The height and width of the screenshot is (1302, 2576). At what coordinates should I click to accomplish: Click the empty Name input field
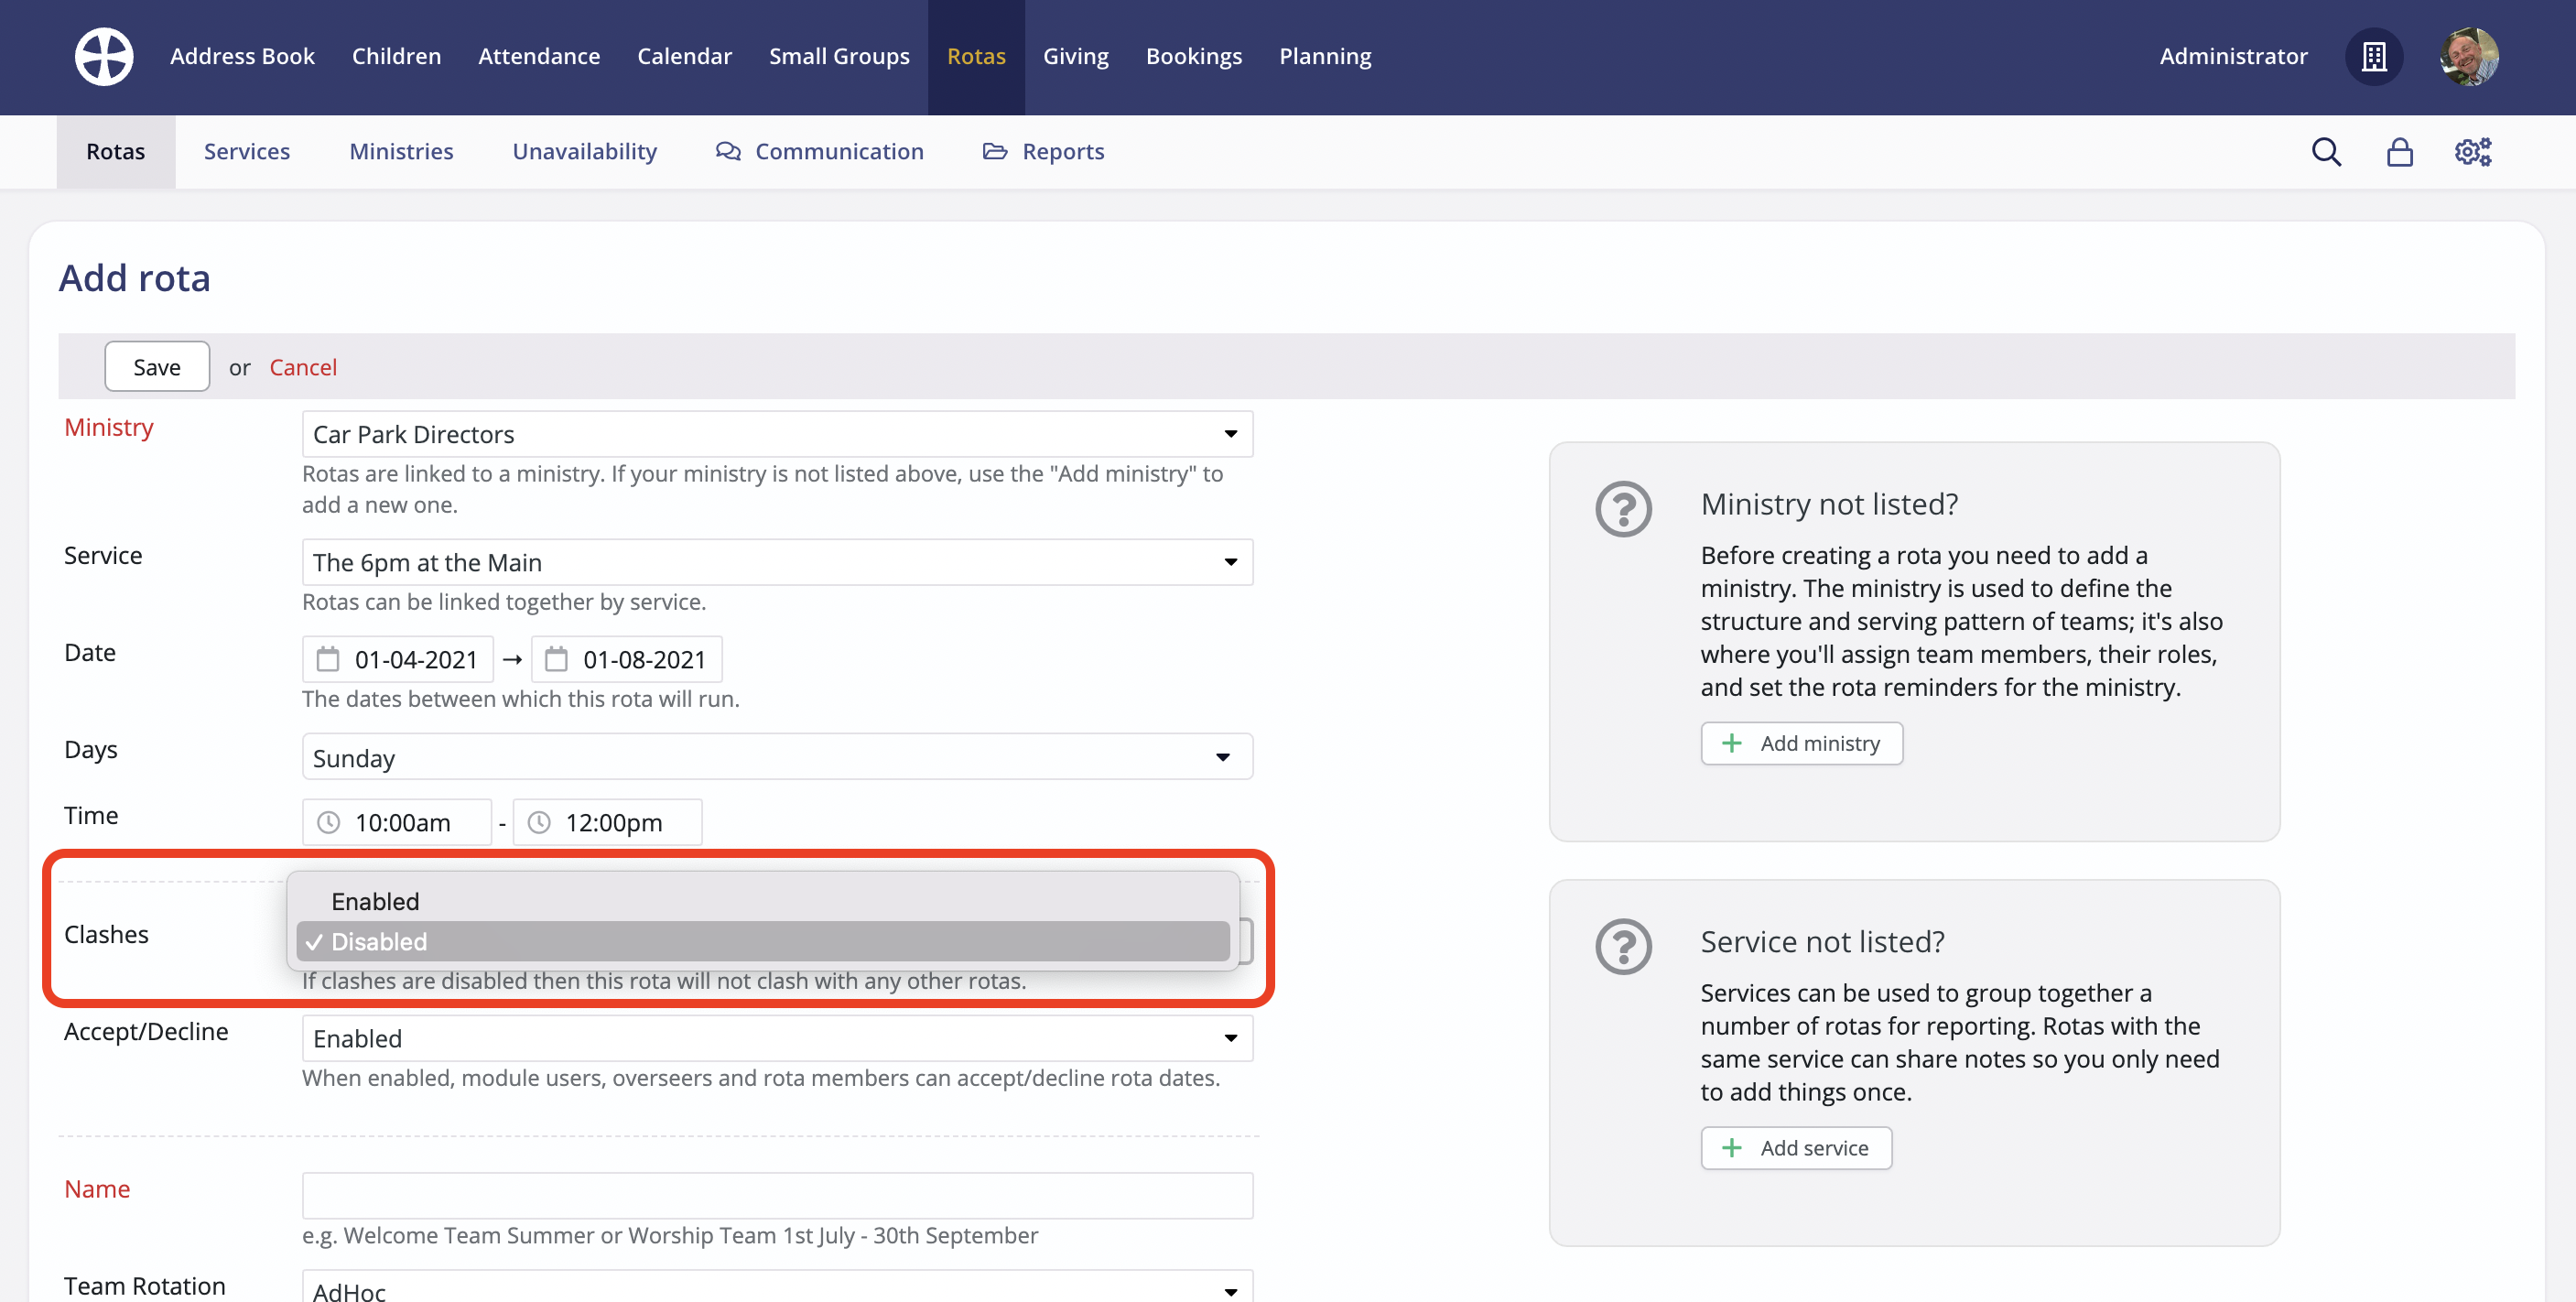pyautogui.click(x=776, y=1194)
